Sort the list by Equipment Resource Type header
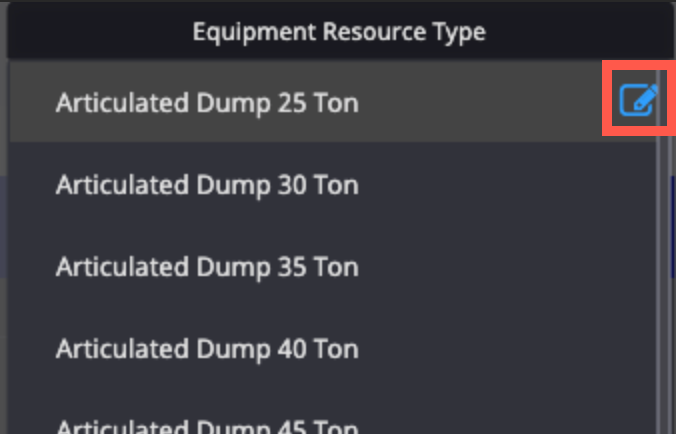 (x=339, y=31)
